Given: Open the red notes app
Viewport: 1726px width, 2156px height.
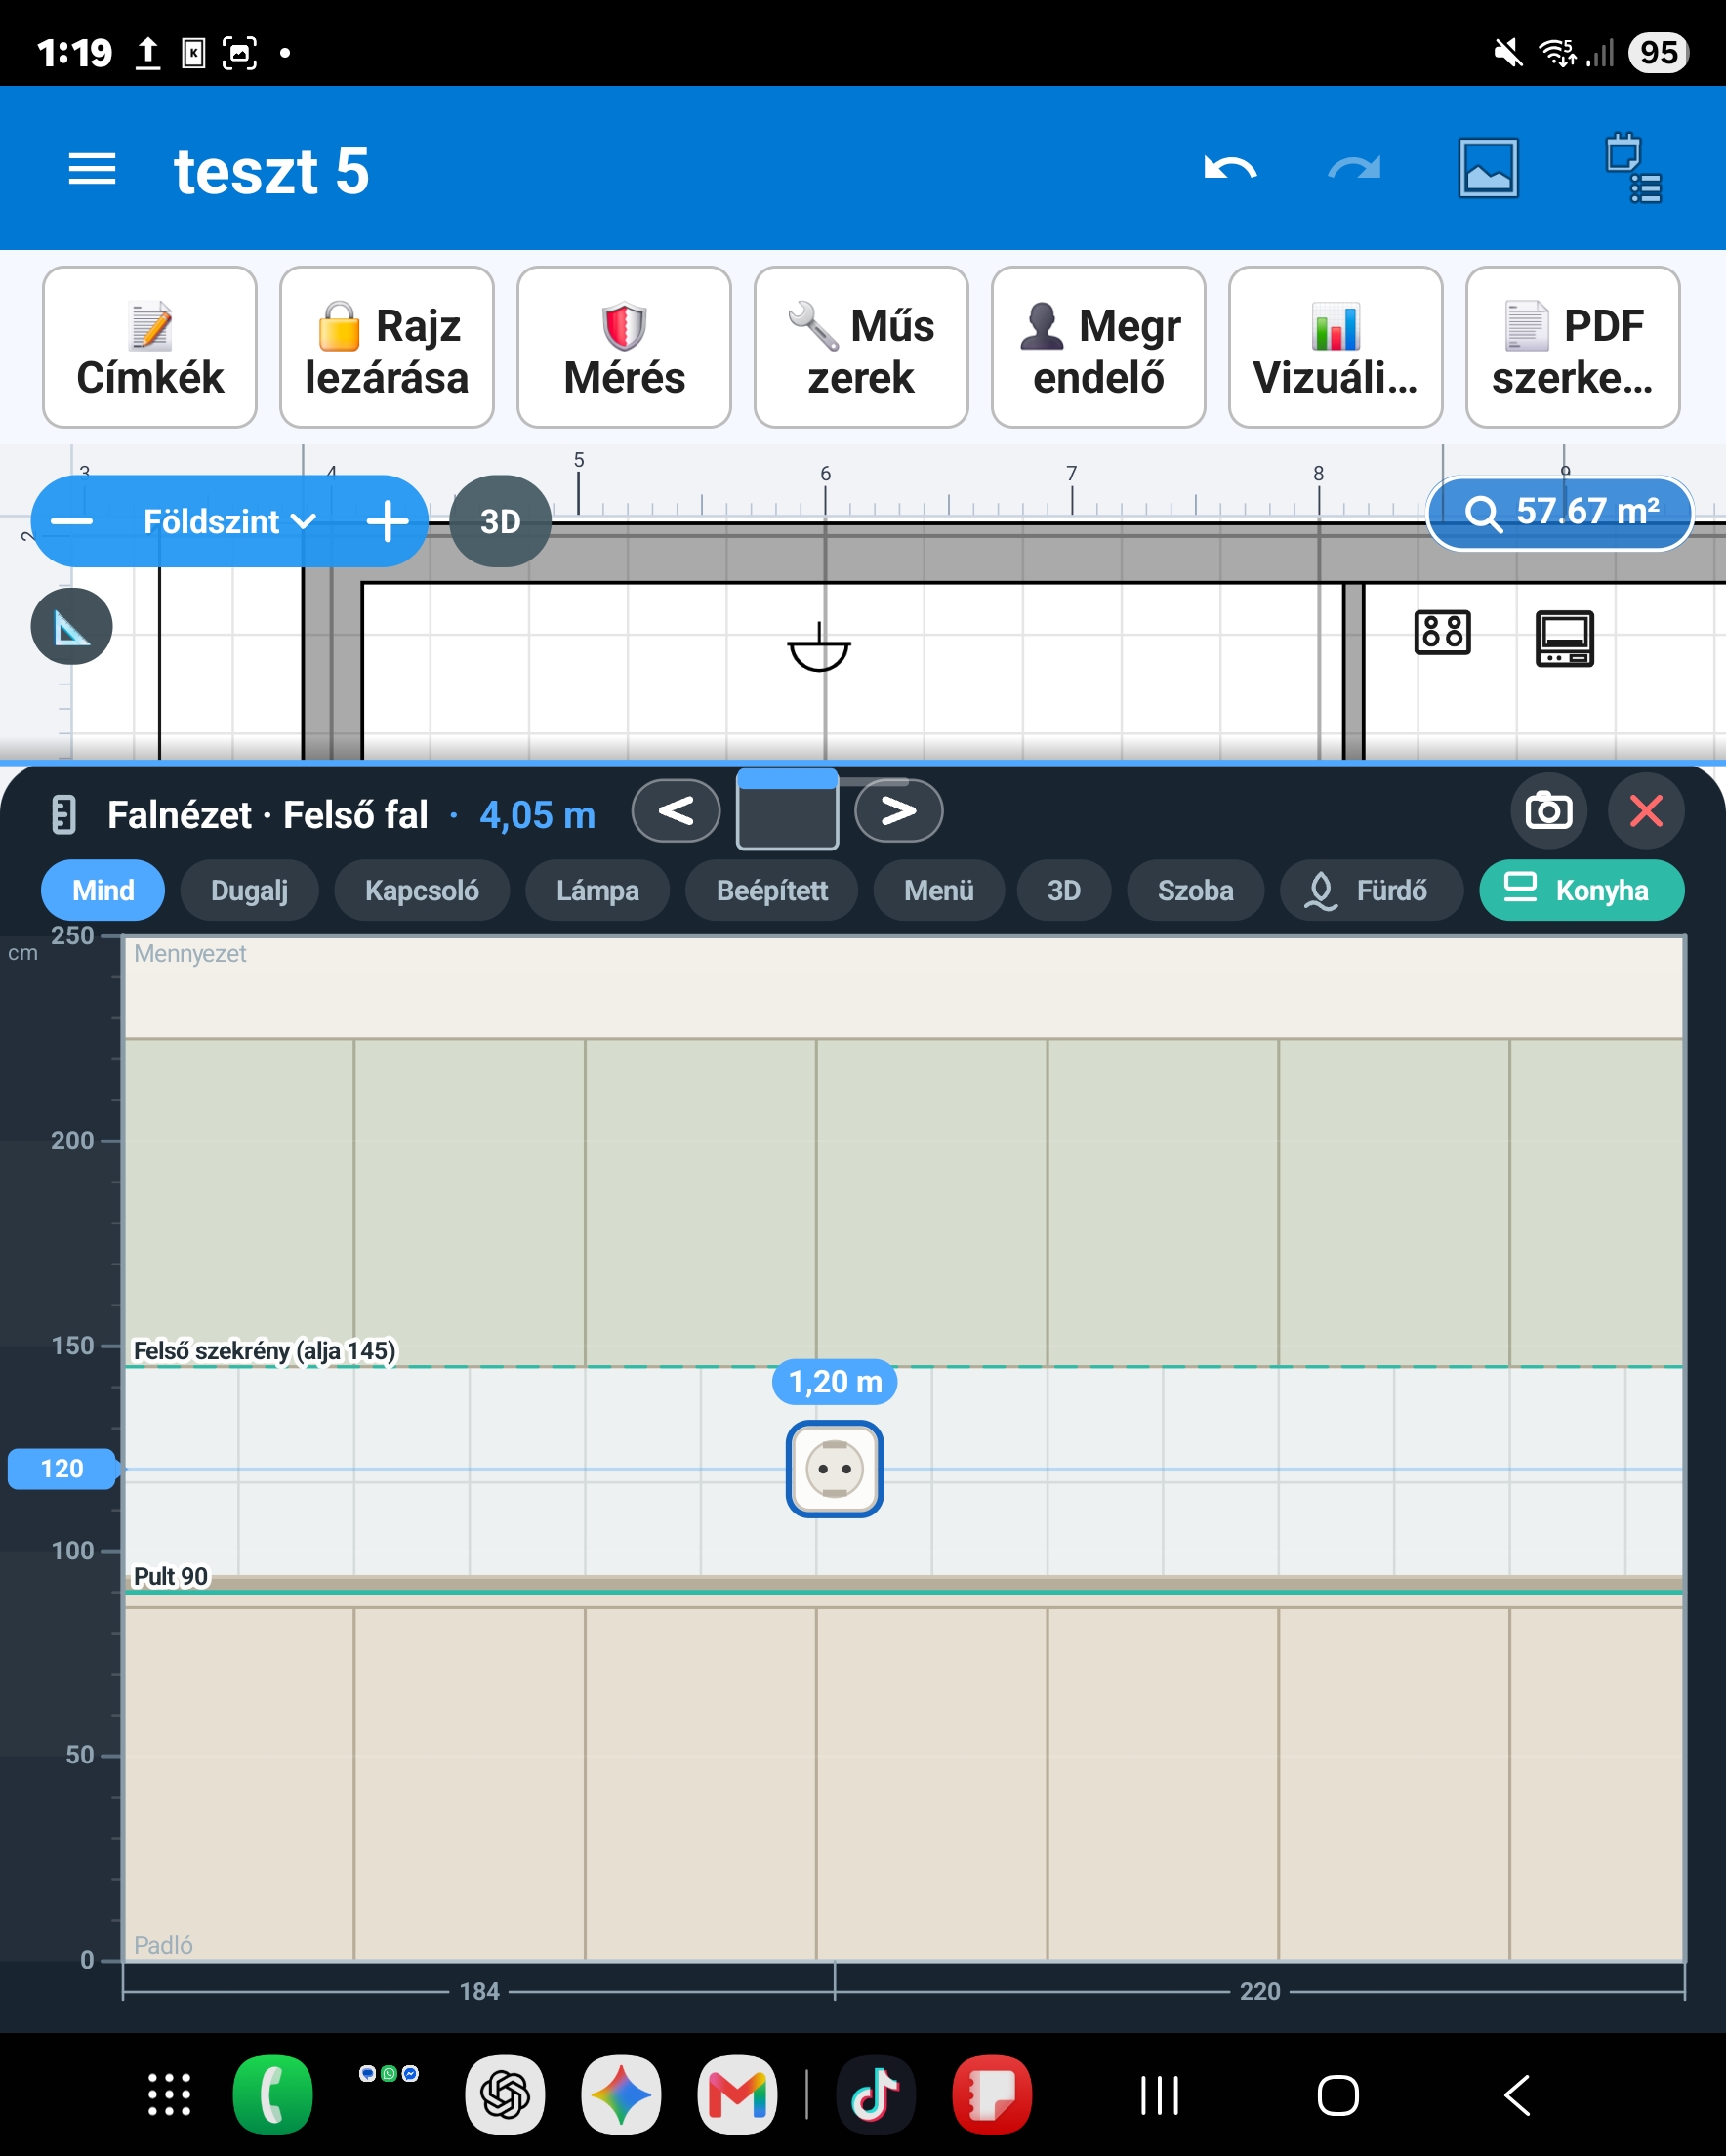Looking at the screenshot, I should point(991,2094).
